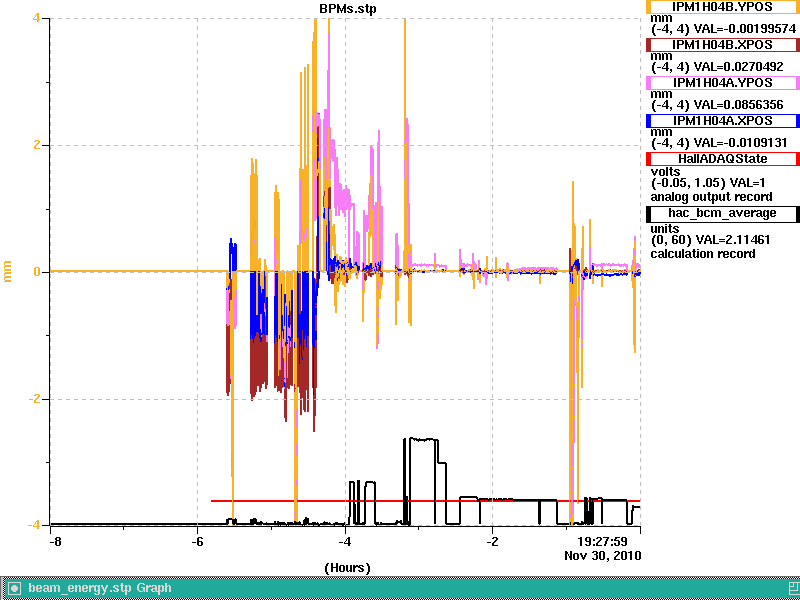Click the -6 tick label on time axis
Screen dimensions: 800x600
(197, 541)
